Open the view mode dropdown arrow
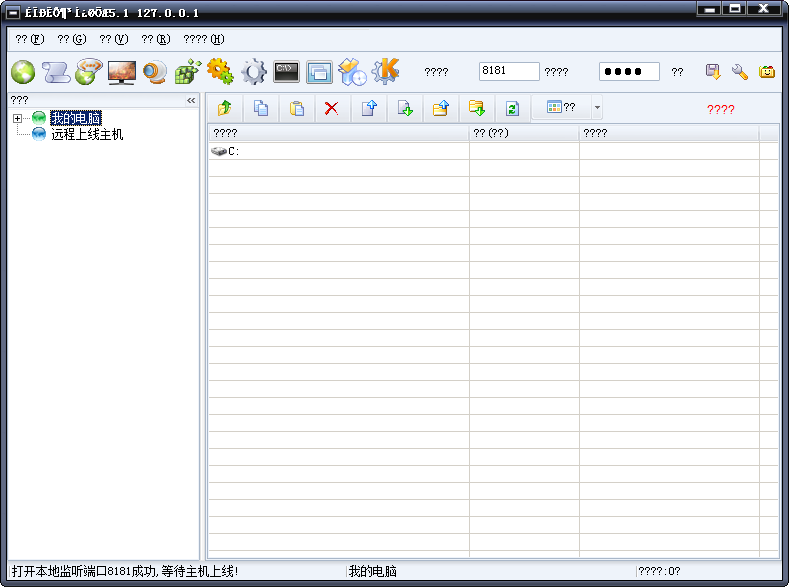Viewport: 789px width, 587px height. point(597,108)
